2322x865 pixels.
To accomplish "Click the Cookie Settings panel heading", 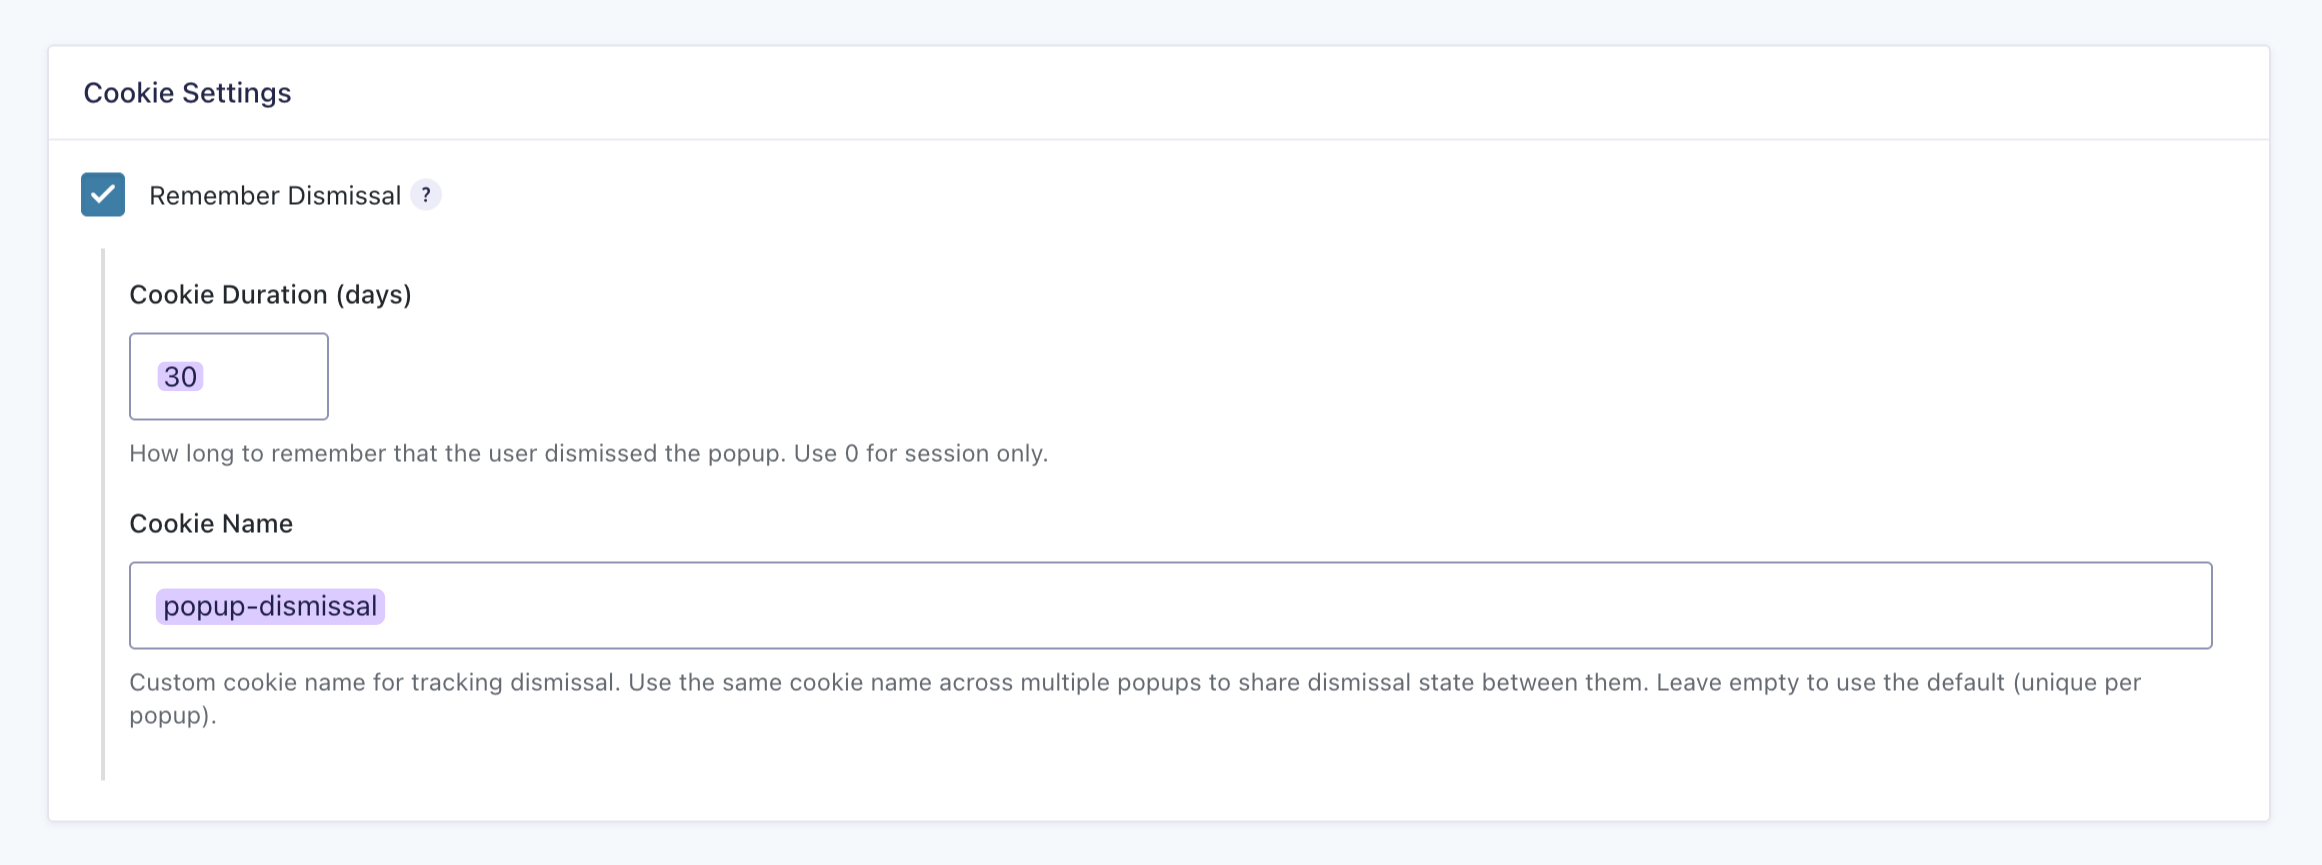I will coord(187,93).
